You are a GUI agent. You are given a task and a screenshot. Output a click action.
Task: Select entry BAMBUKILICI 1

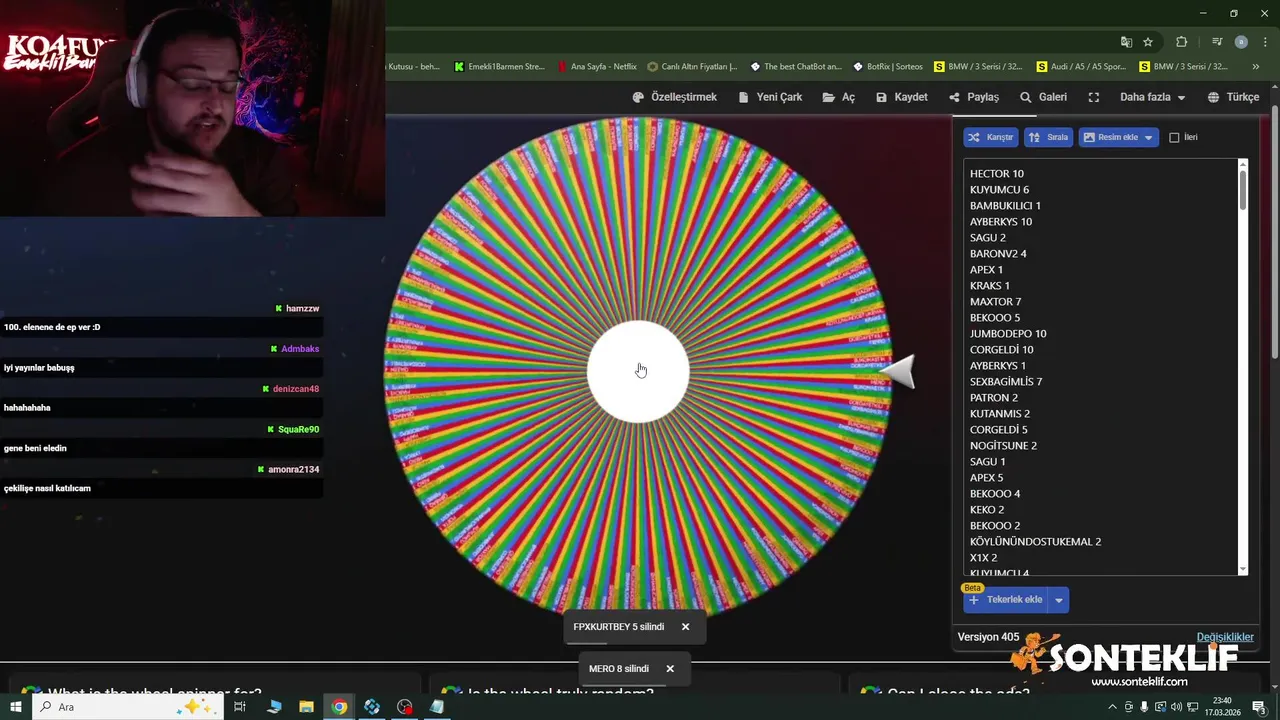(x=1005, y=206)
